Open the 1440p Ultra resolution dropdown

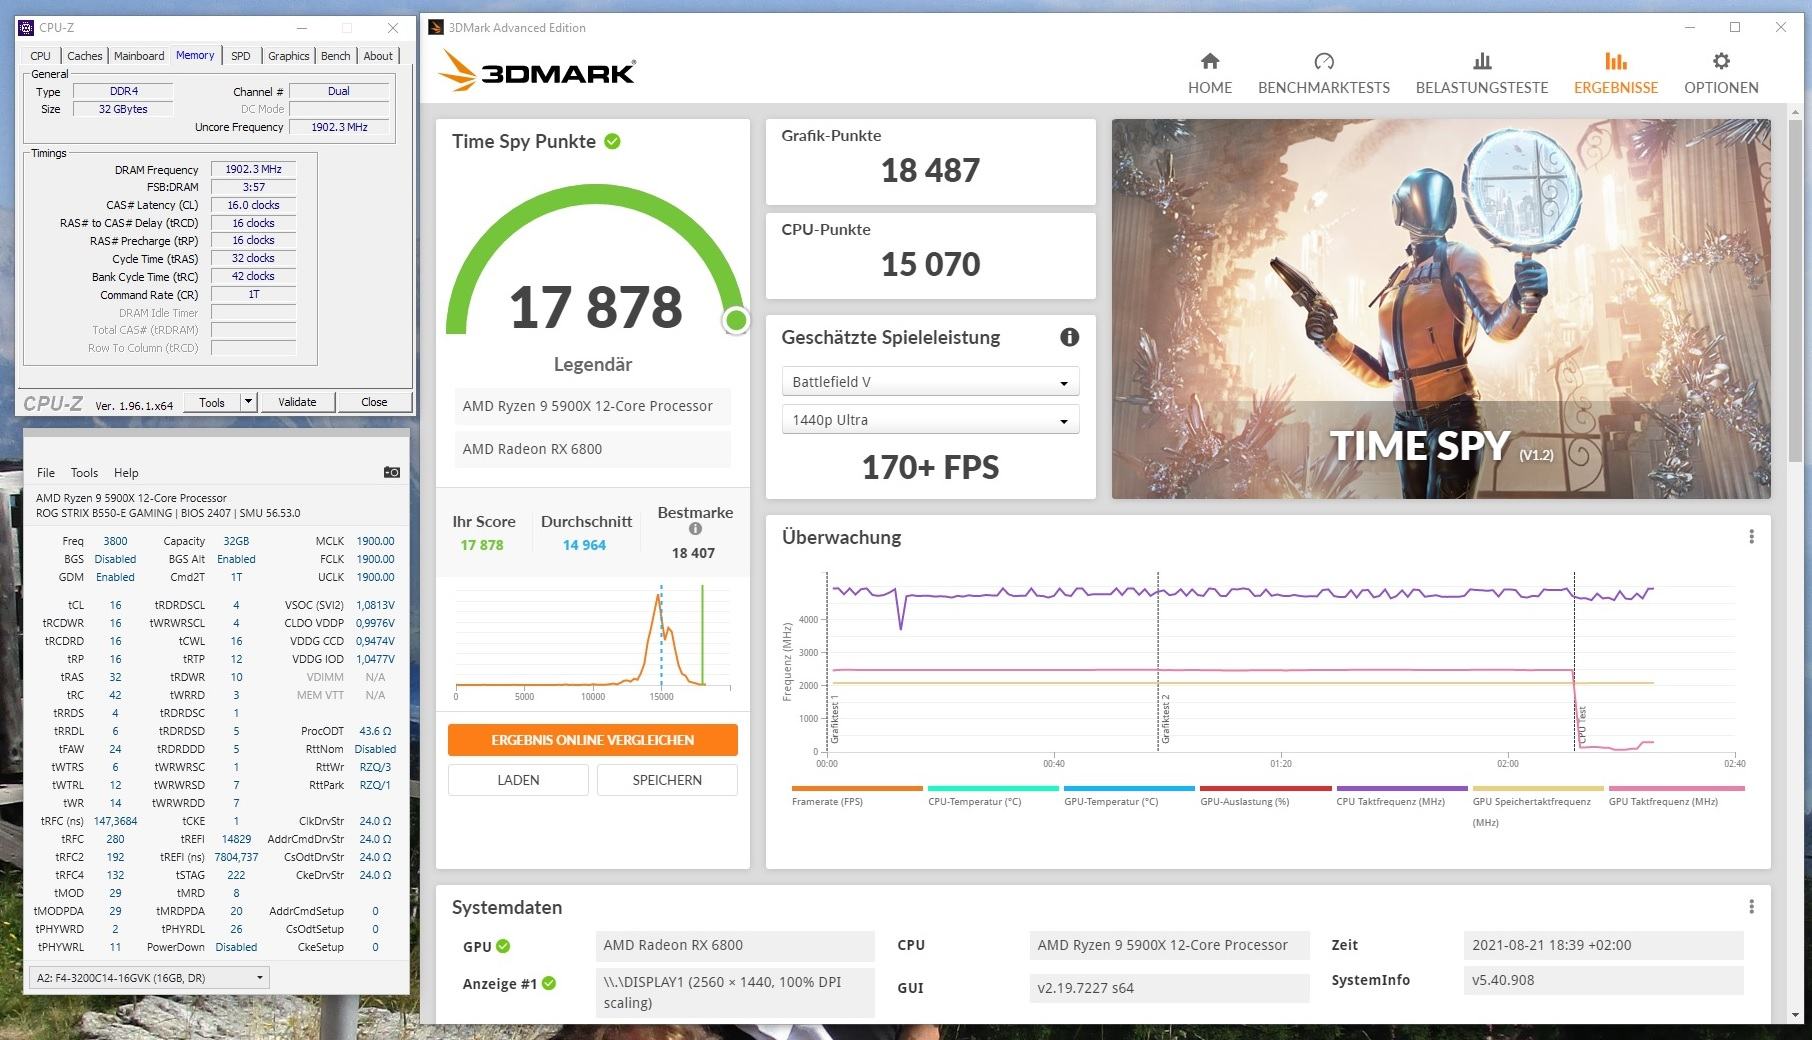pyautogui.click(x=930, y=420)
